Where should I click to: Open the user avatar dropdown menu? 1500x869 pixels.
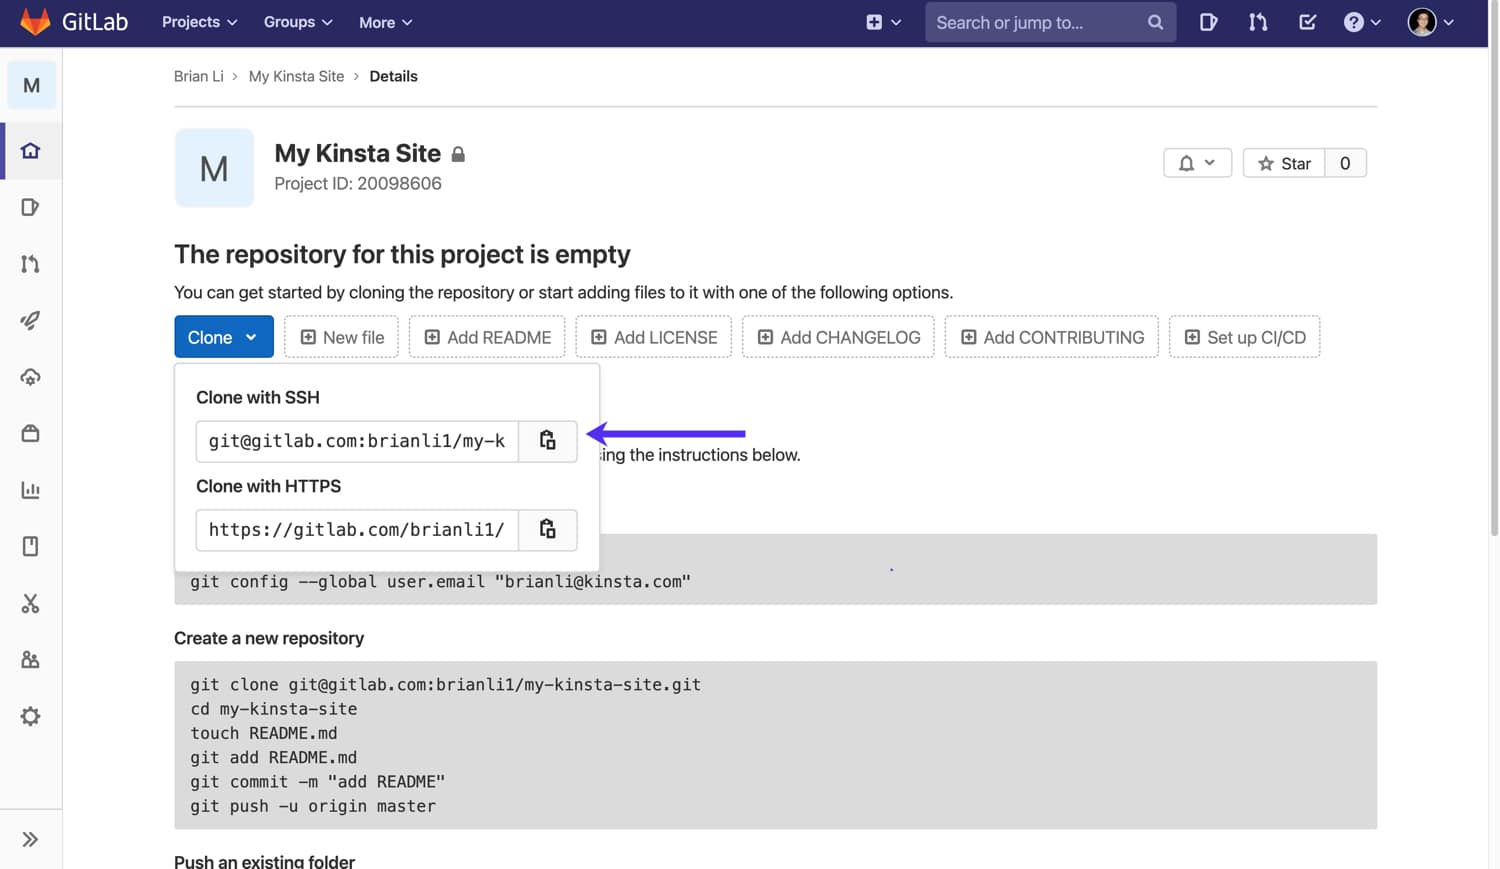click(1423, 21)
